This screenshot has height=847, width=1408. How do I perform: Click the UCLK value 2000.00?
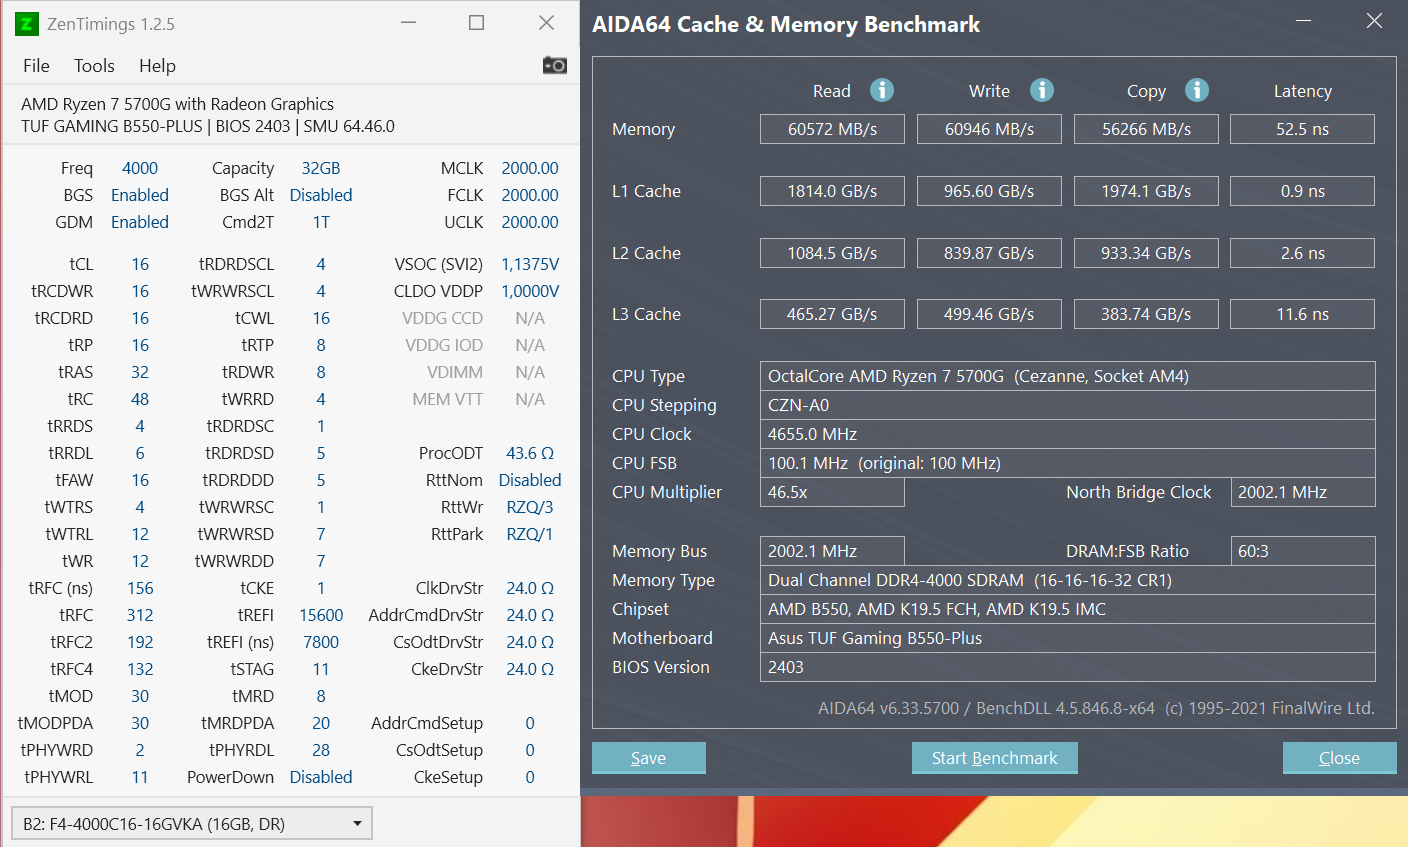[x=530, y=222]
